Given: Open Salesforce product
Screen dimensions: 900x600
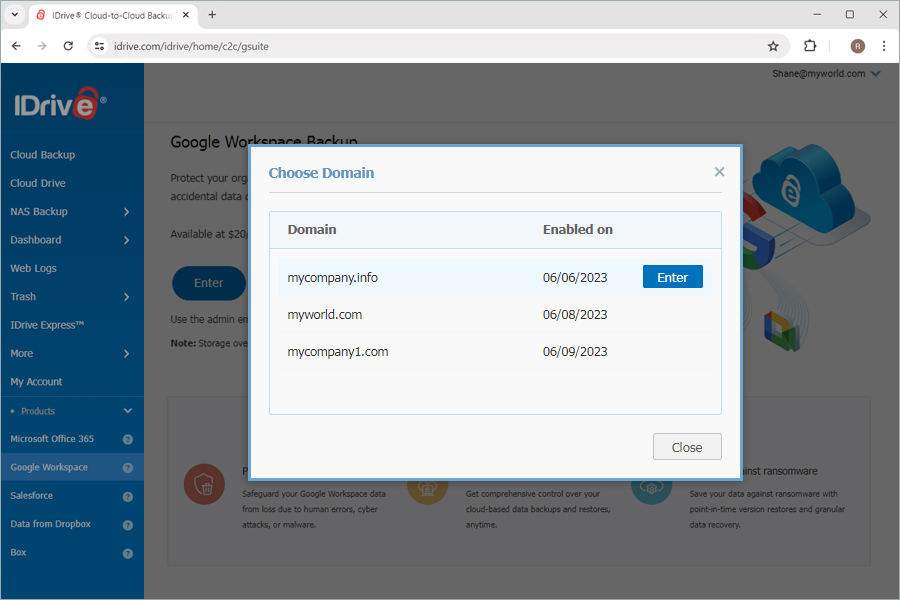Looking at the screenshot, I should point(32,496).
